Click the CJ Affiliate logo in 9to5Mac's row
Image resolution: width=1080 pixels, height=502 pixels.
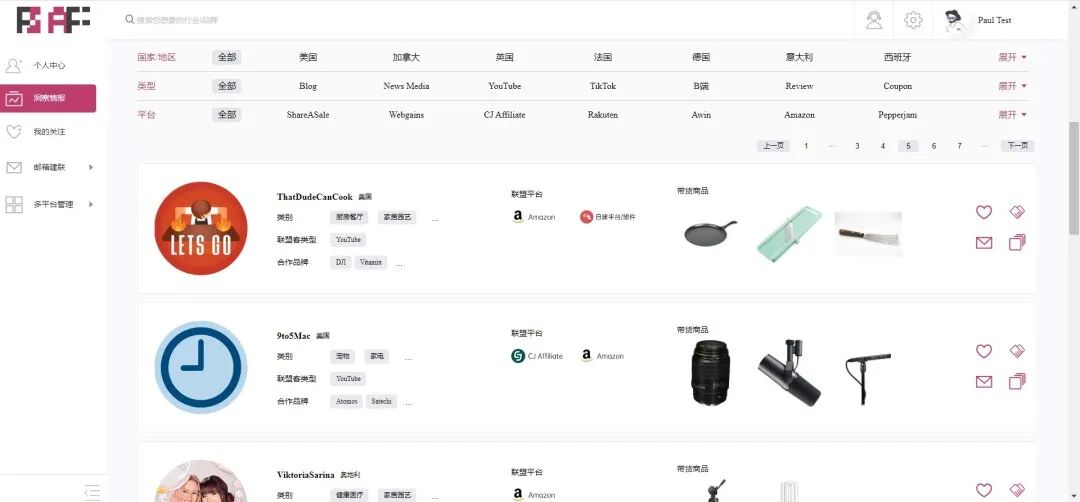[518, 356]
